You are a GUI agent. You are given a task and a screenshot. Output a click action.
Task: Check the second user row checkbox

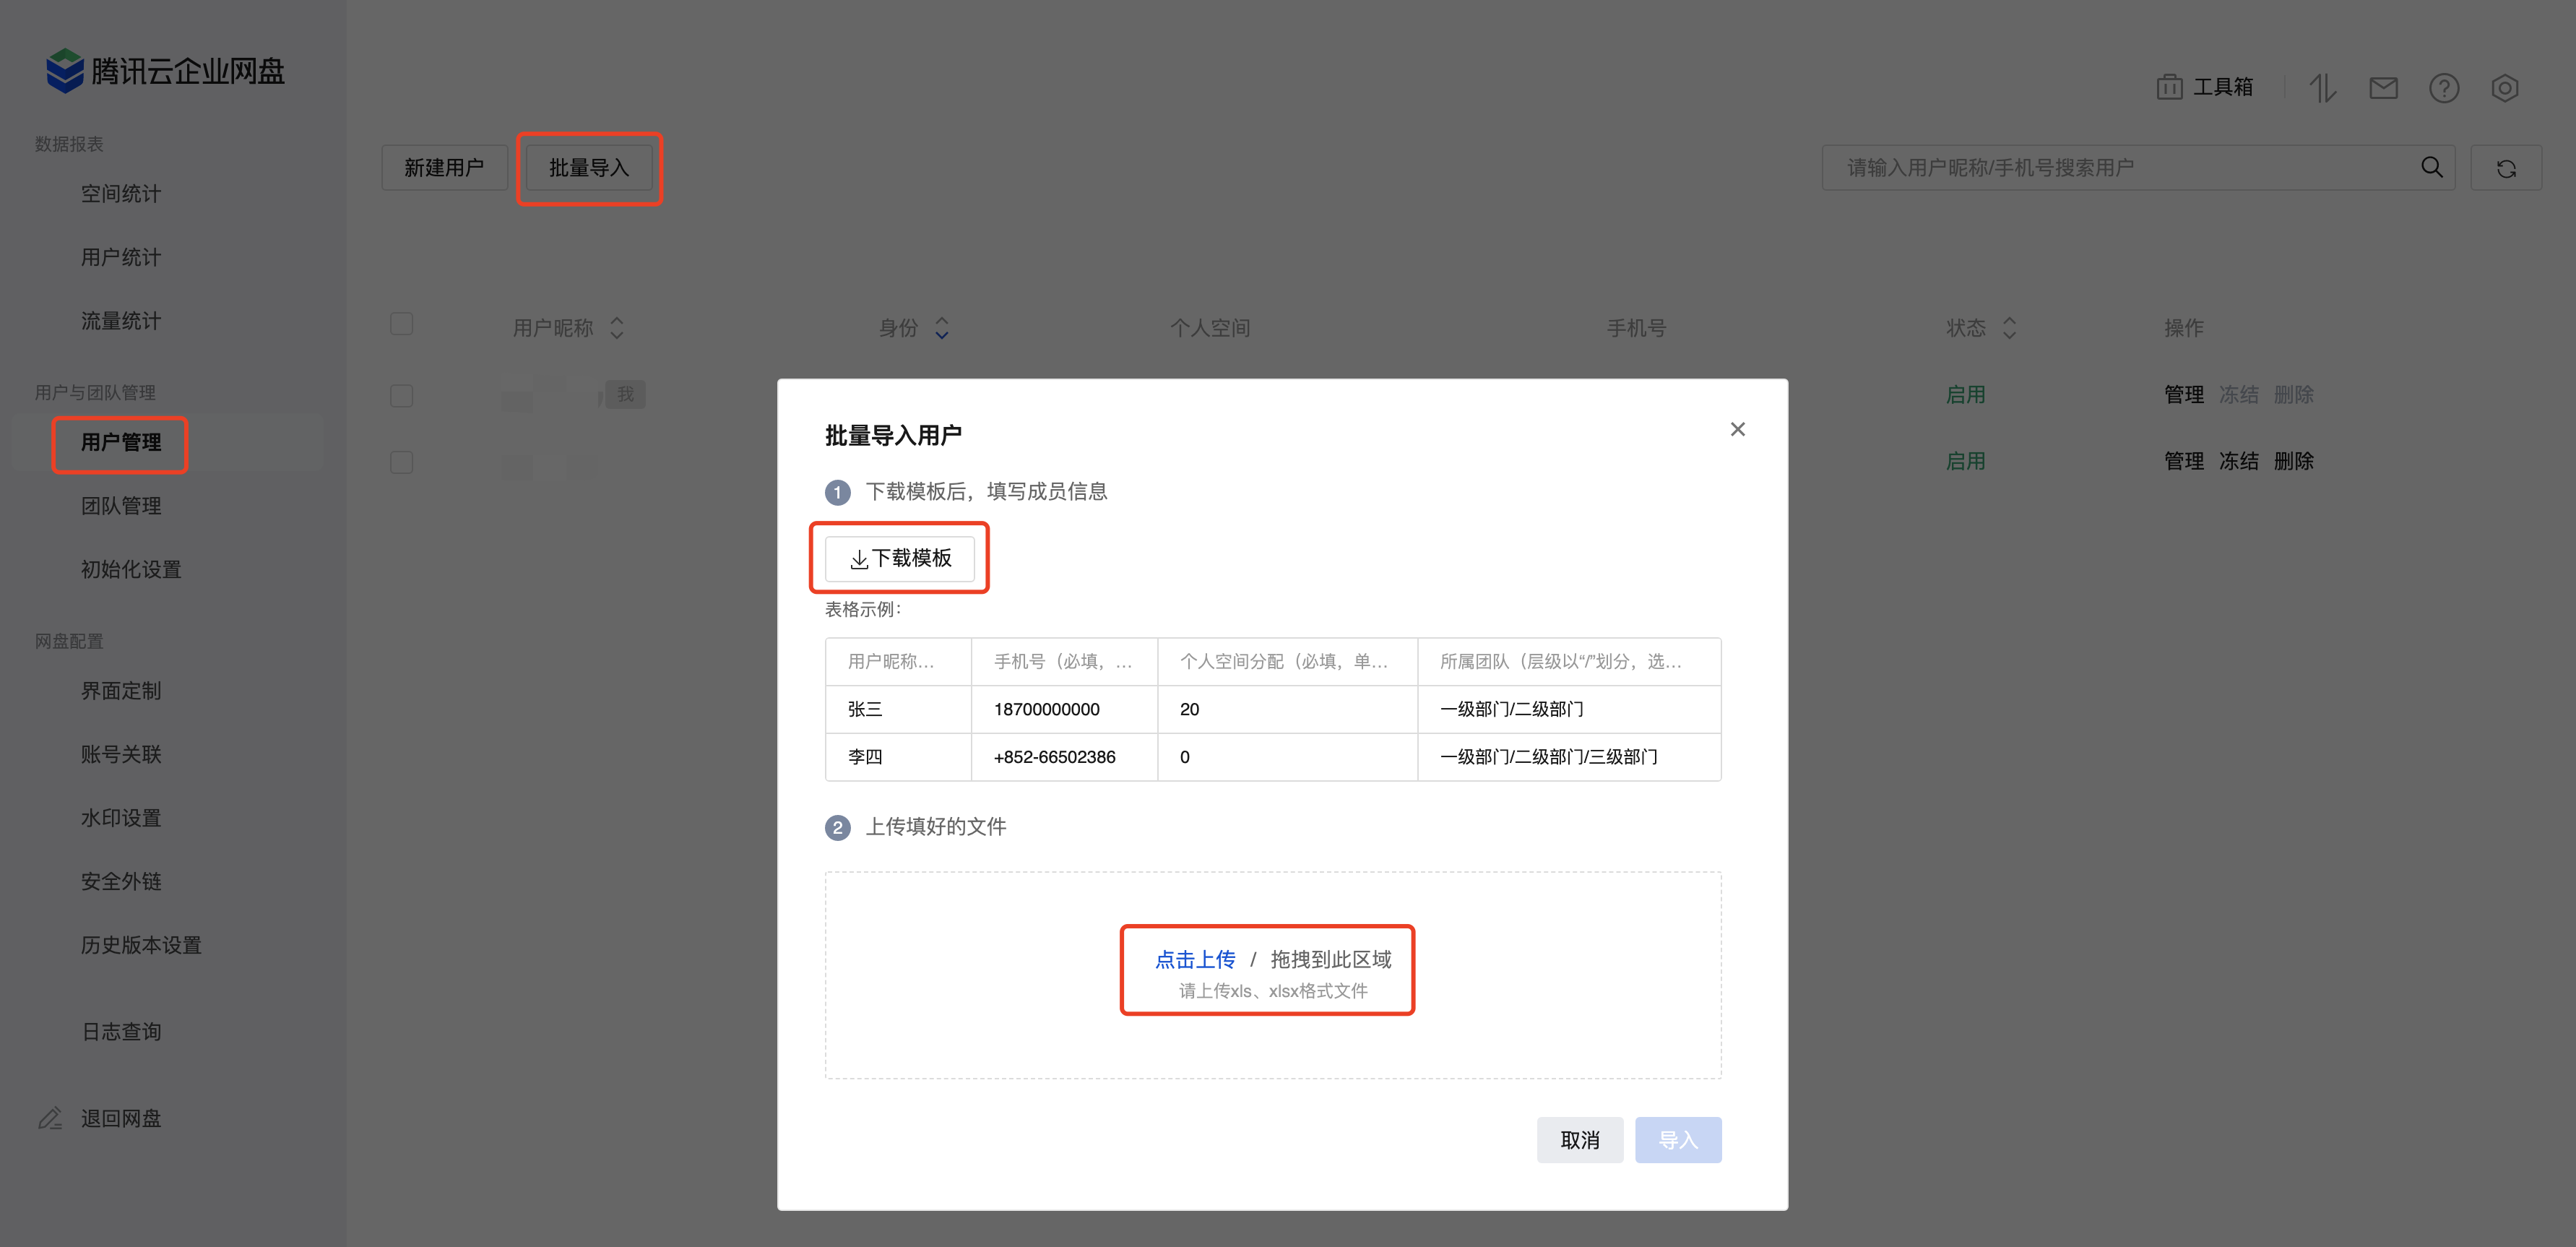(x=401, y=462)
